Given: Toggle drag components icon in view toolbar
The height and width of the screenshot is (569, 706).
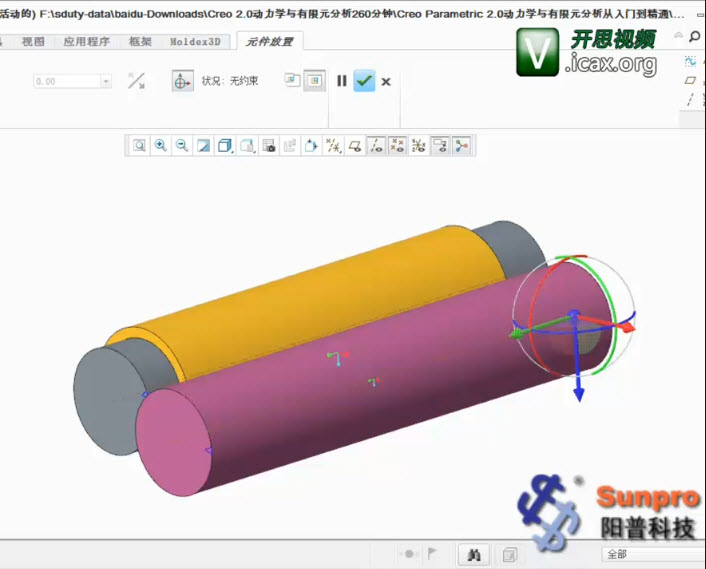Looking at the screenshot, I should pyautogui.click(x=462, y=145).
